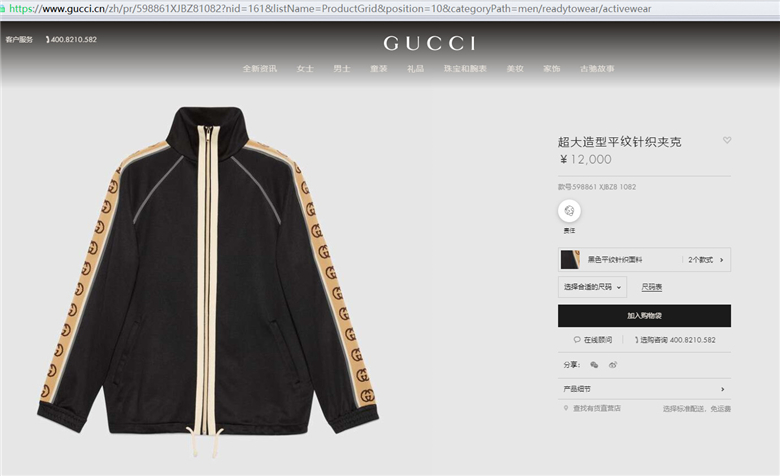This screenshot has height=476, width=780.
Task: Click the GUCCI logo
Action: tap(429, 43)
